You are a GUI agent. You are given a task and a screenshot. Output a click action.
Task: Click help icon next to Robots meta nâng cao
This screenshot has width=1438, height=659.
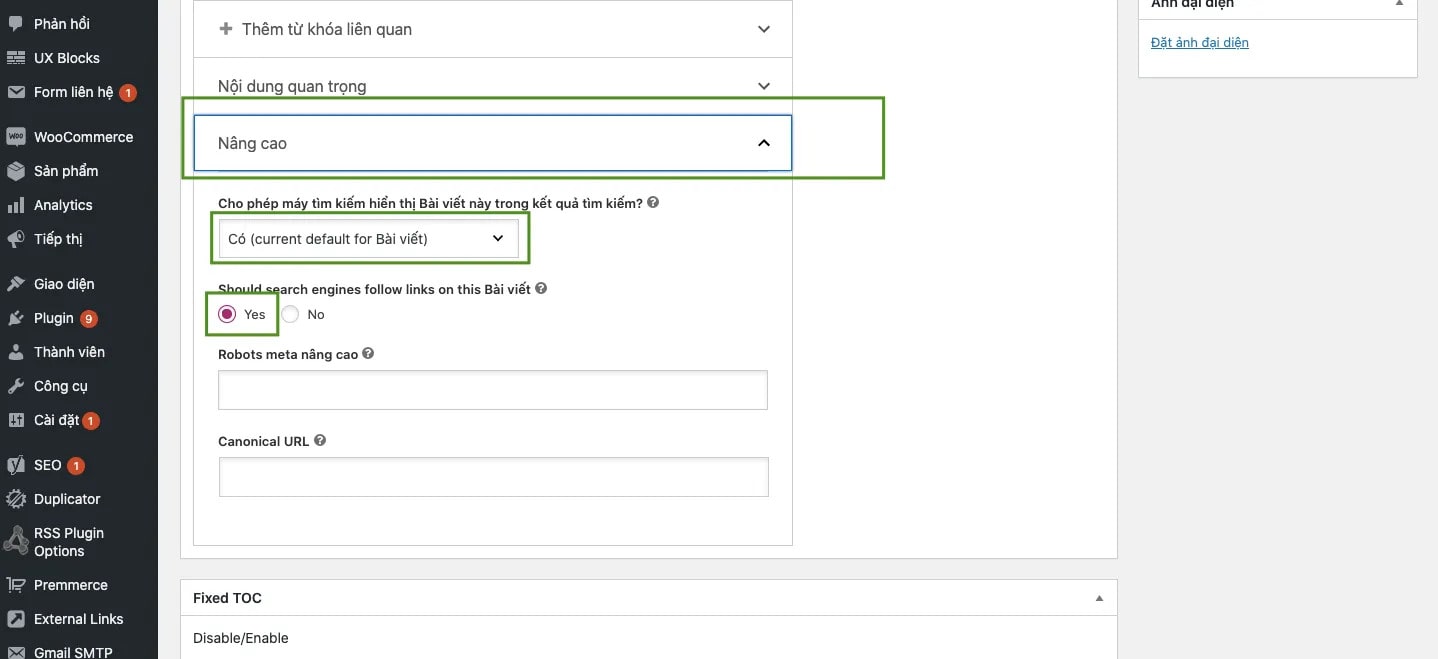point(368,354)
